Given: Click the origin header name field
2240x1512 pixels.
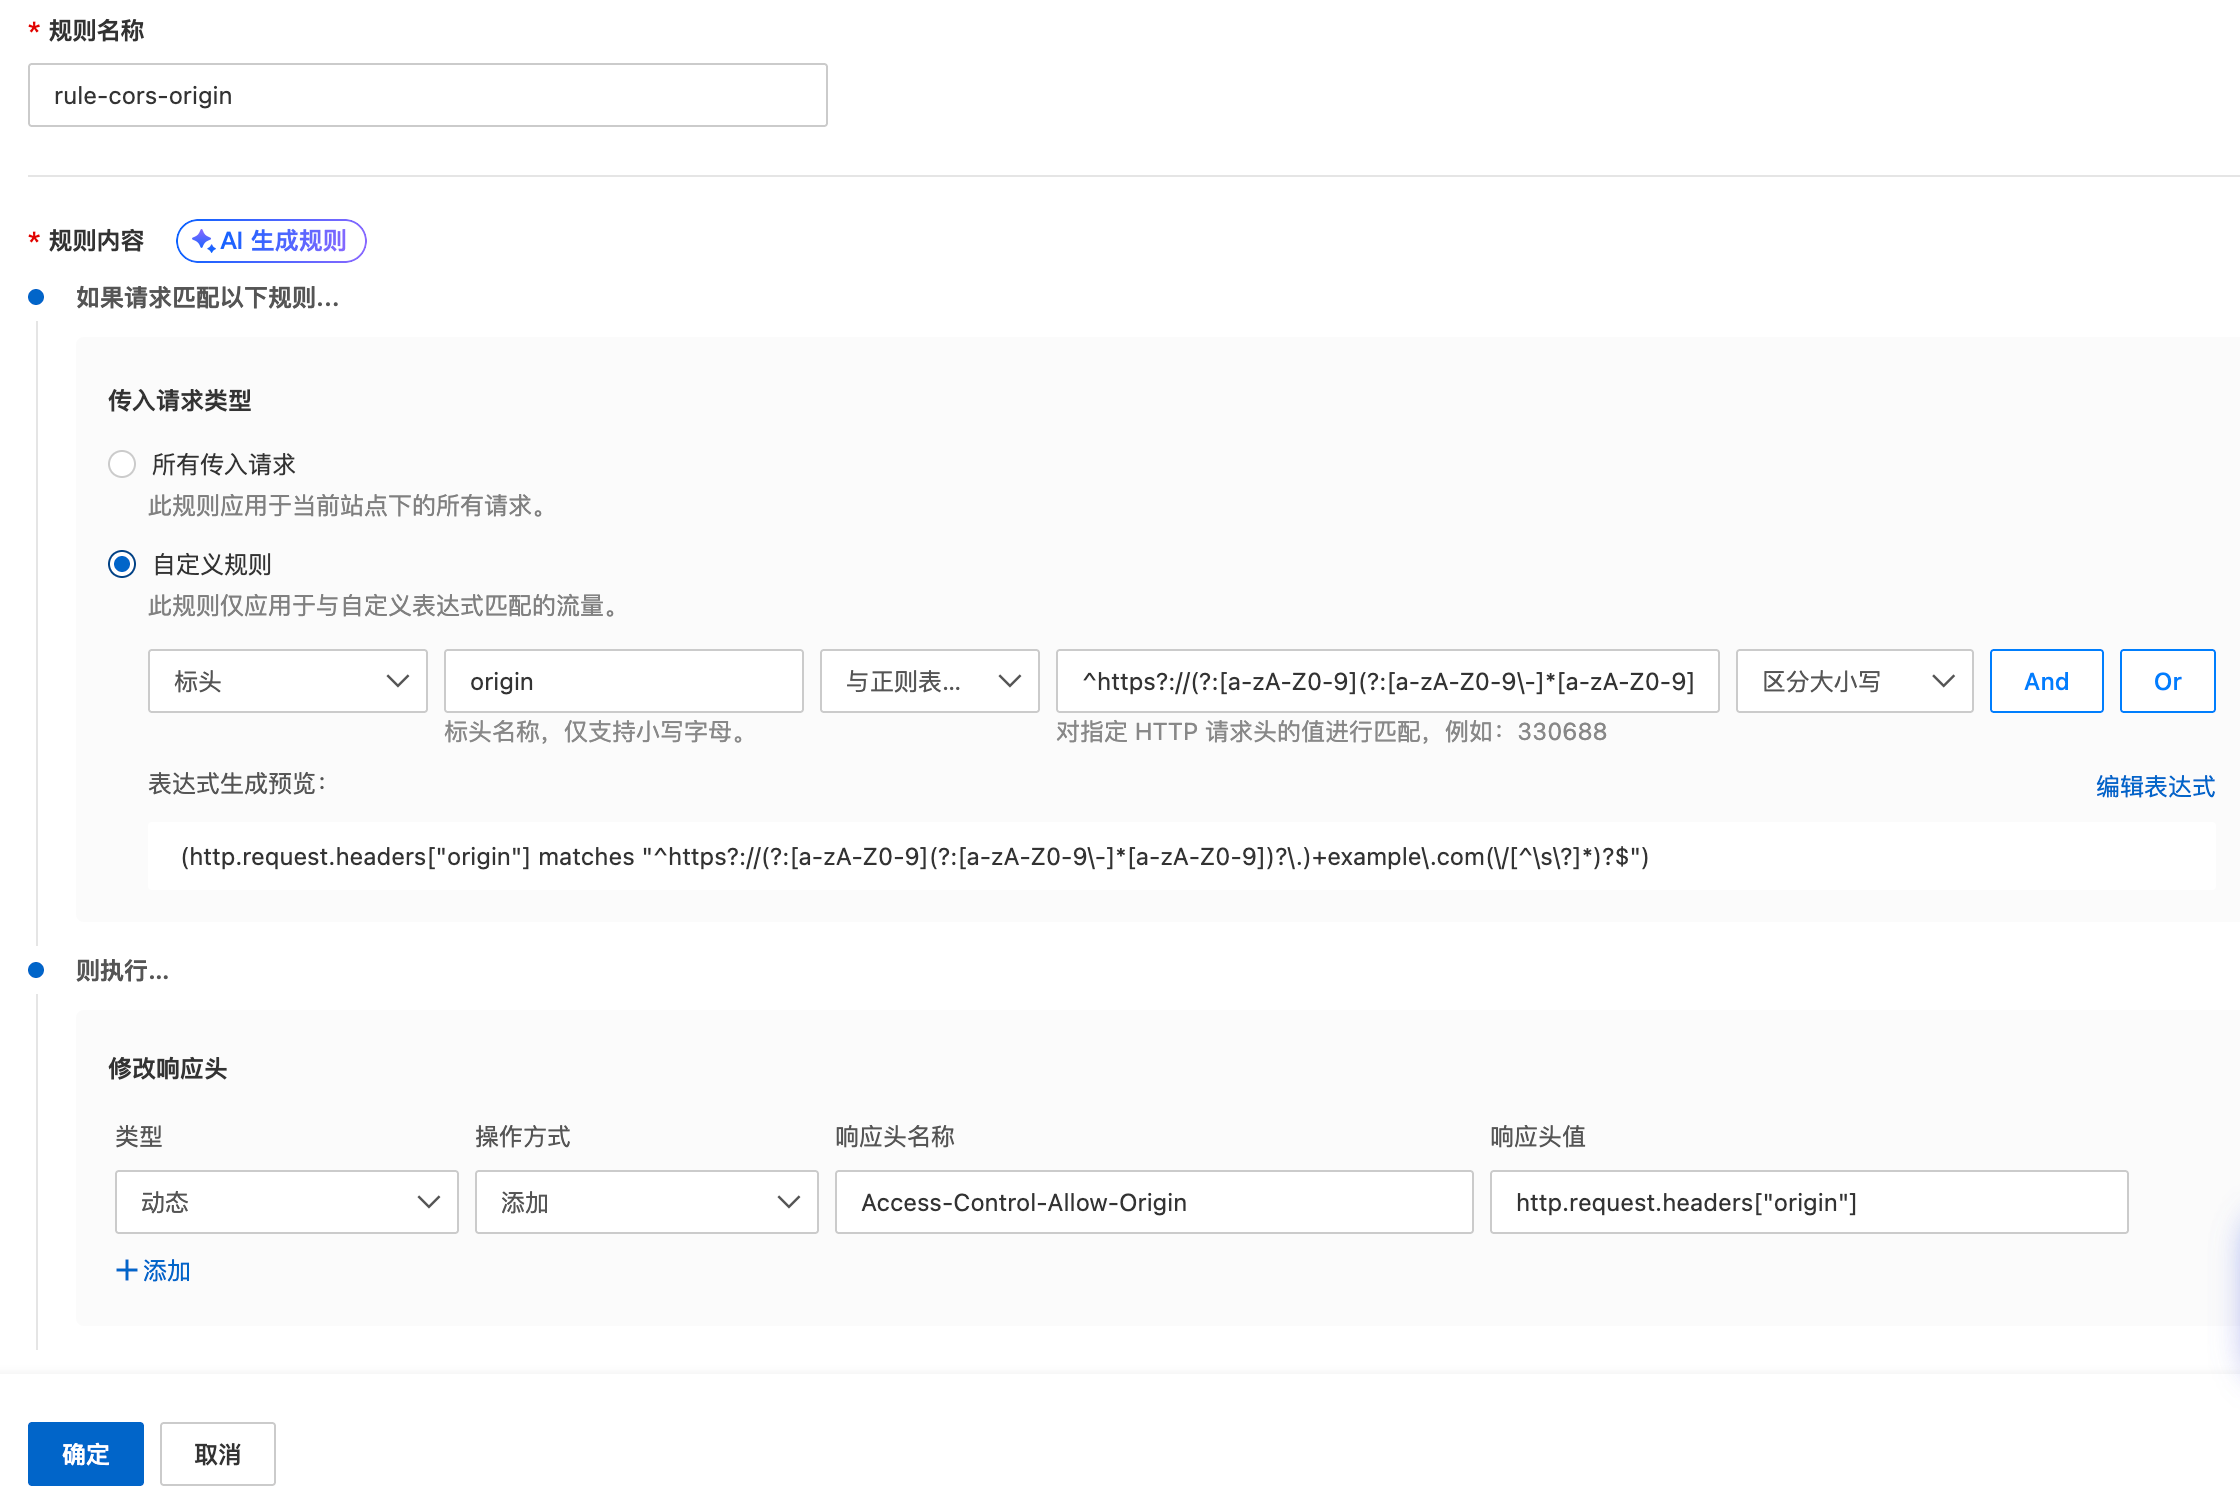Looking at the screenshot, I should pyautogui.click(x=623, y=681).
